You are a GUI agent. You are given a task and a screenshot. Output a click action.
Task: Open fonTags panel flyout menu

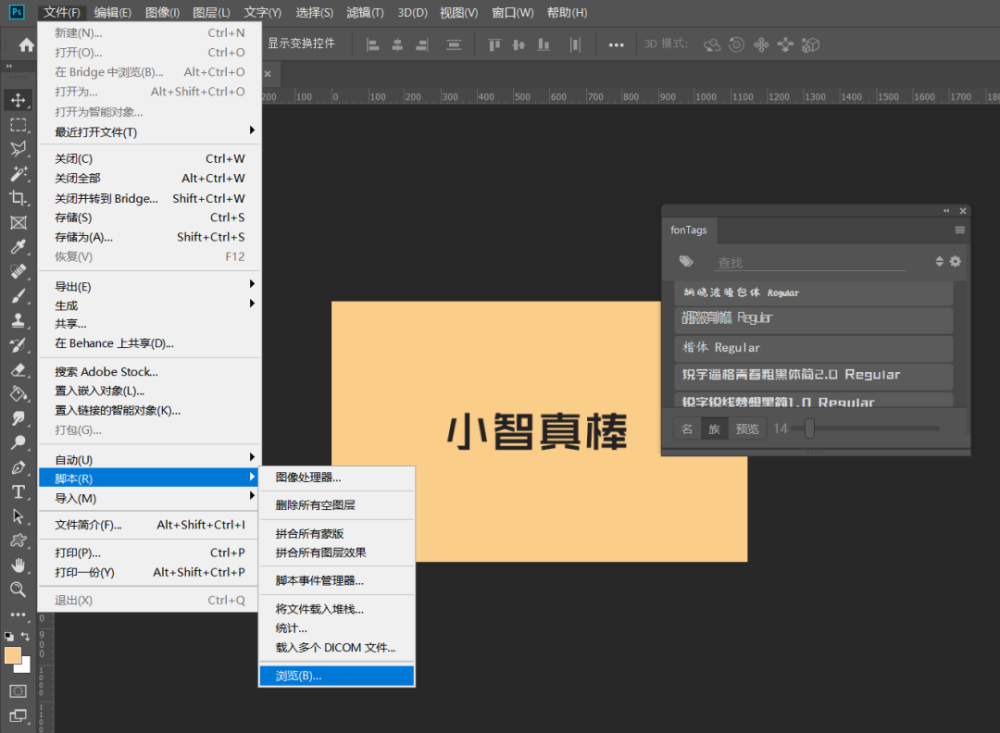pyautogui.click(x=960, y=230)
